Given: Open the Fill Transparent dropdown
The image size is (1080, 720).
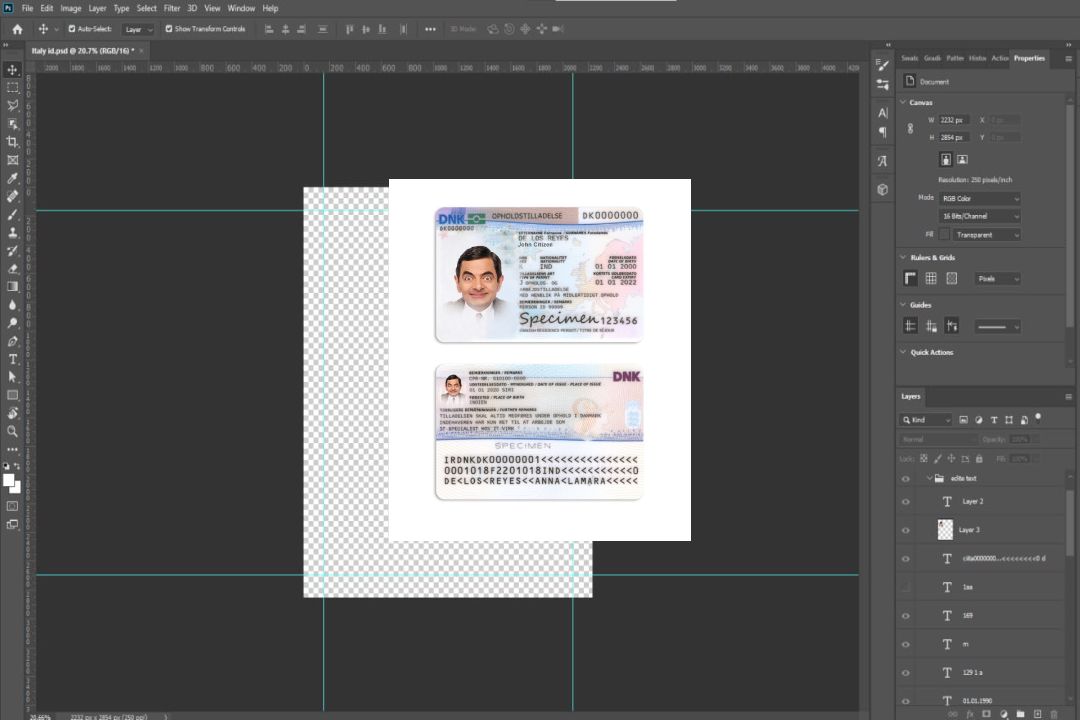Looking at the screenshot, I should pyautogui.click(x=986, y=235).
